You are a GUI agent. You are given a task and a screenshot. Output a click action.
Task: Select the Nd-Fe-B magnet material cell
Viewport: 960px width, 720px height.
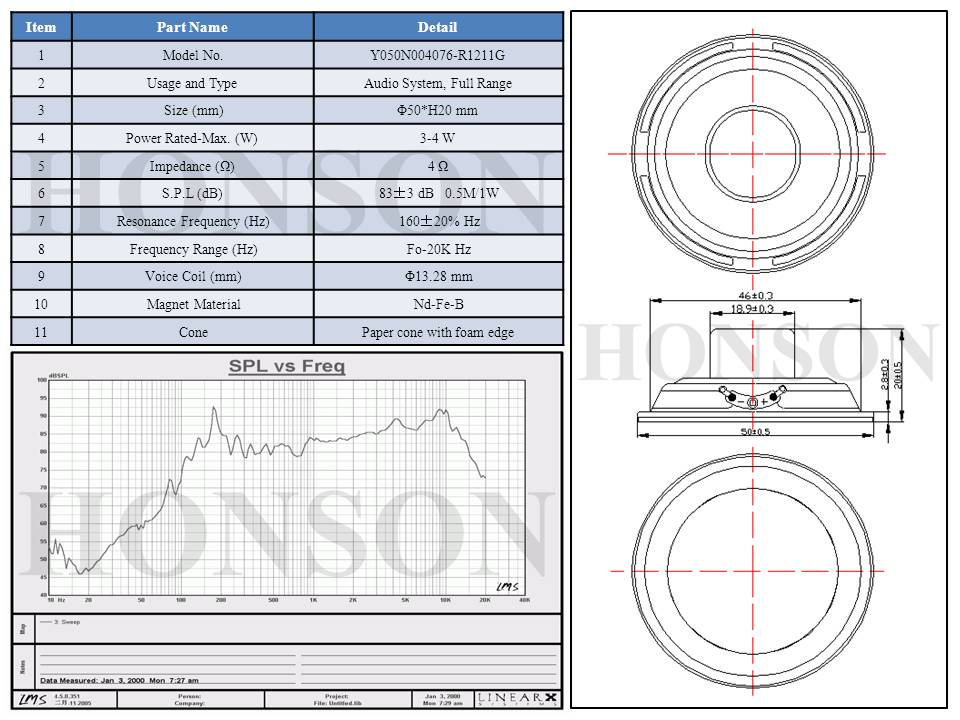(x=437, y=304)
